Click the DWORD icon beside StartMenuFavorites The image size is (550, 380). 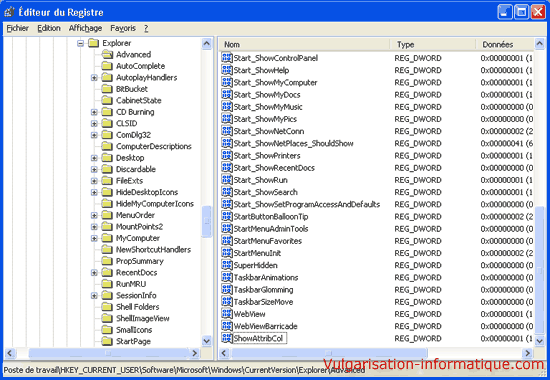(227, 241)
